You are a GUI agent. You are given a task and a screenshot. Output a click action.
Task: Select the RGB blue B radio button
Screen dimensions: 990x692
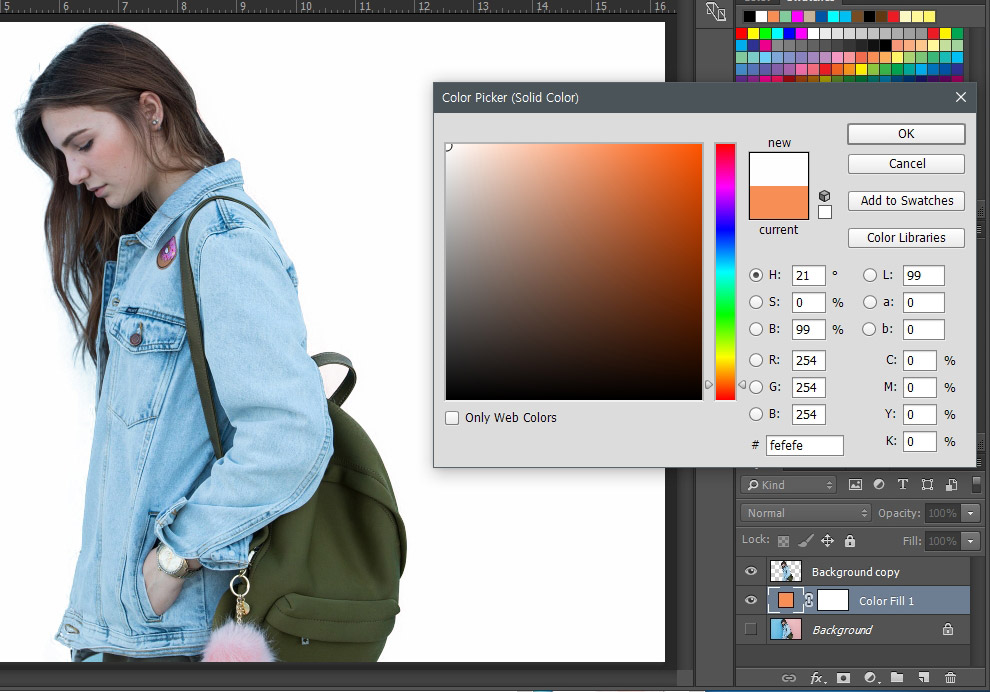(x=756, y=414)
